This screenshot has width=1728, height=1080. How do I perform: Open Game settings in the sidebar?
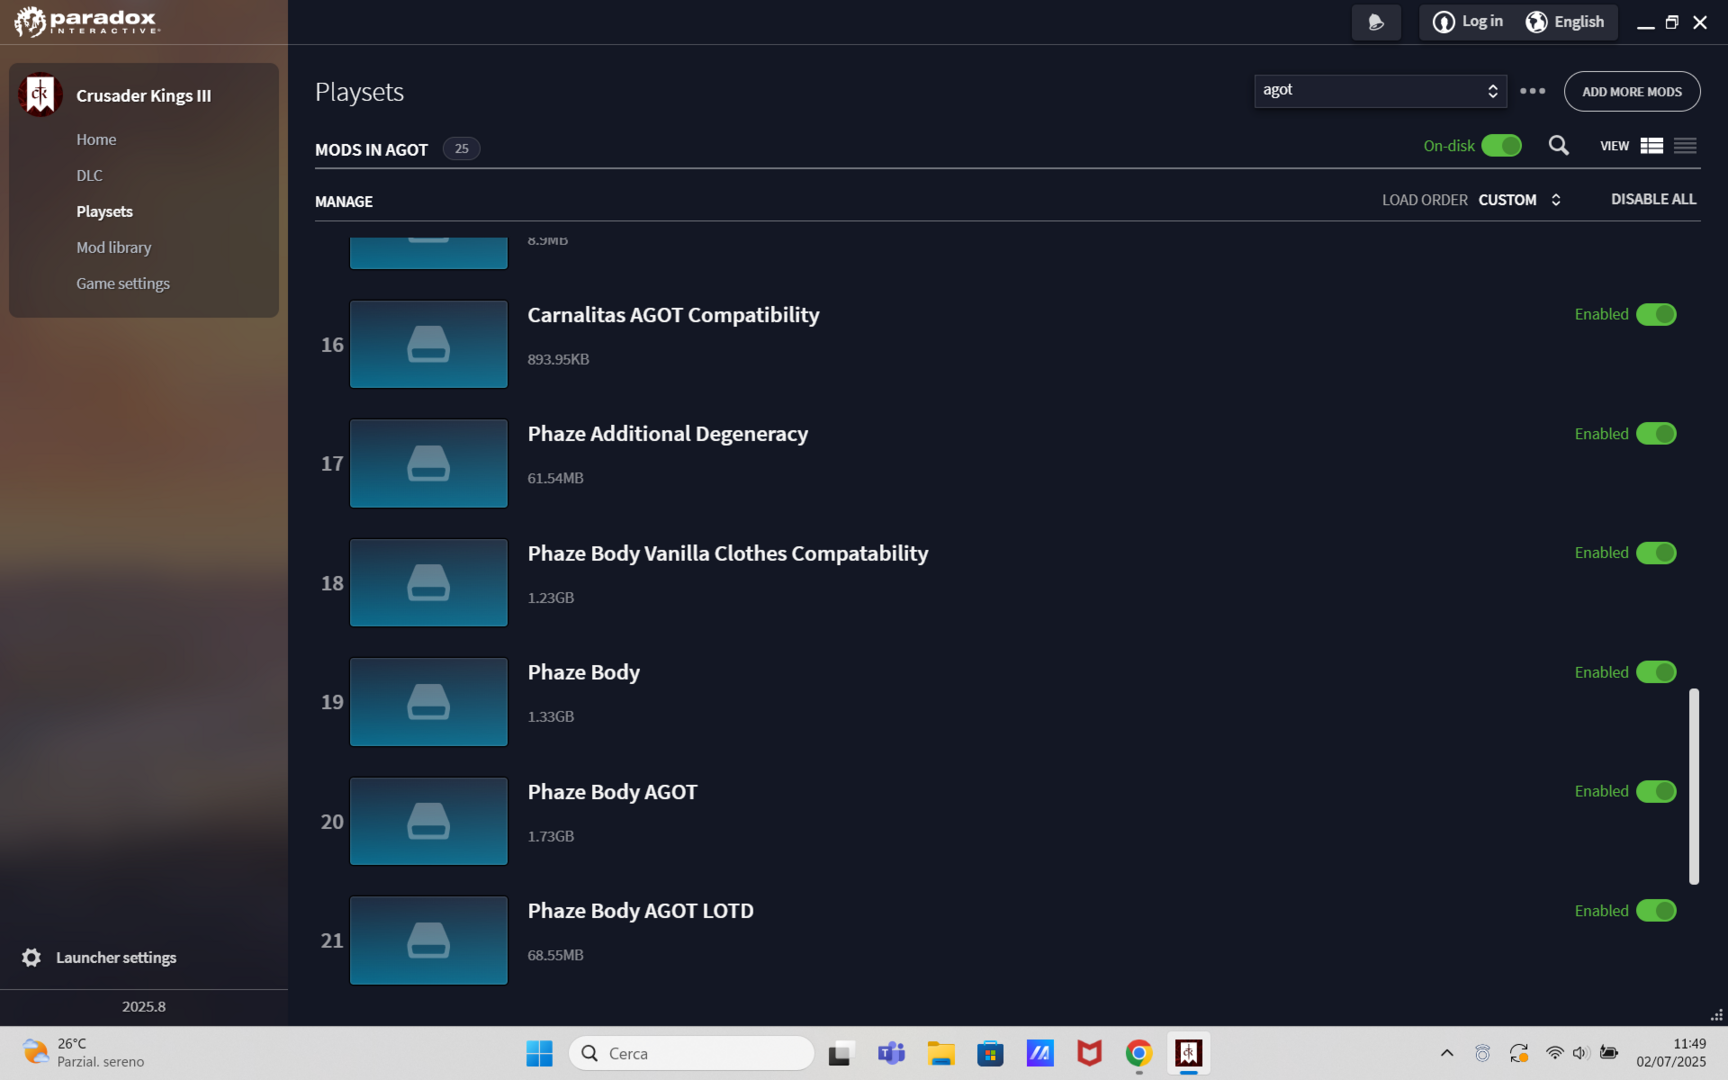pyautogui.click(x=123, y=283)
